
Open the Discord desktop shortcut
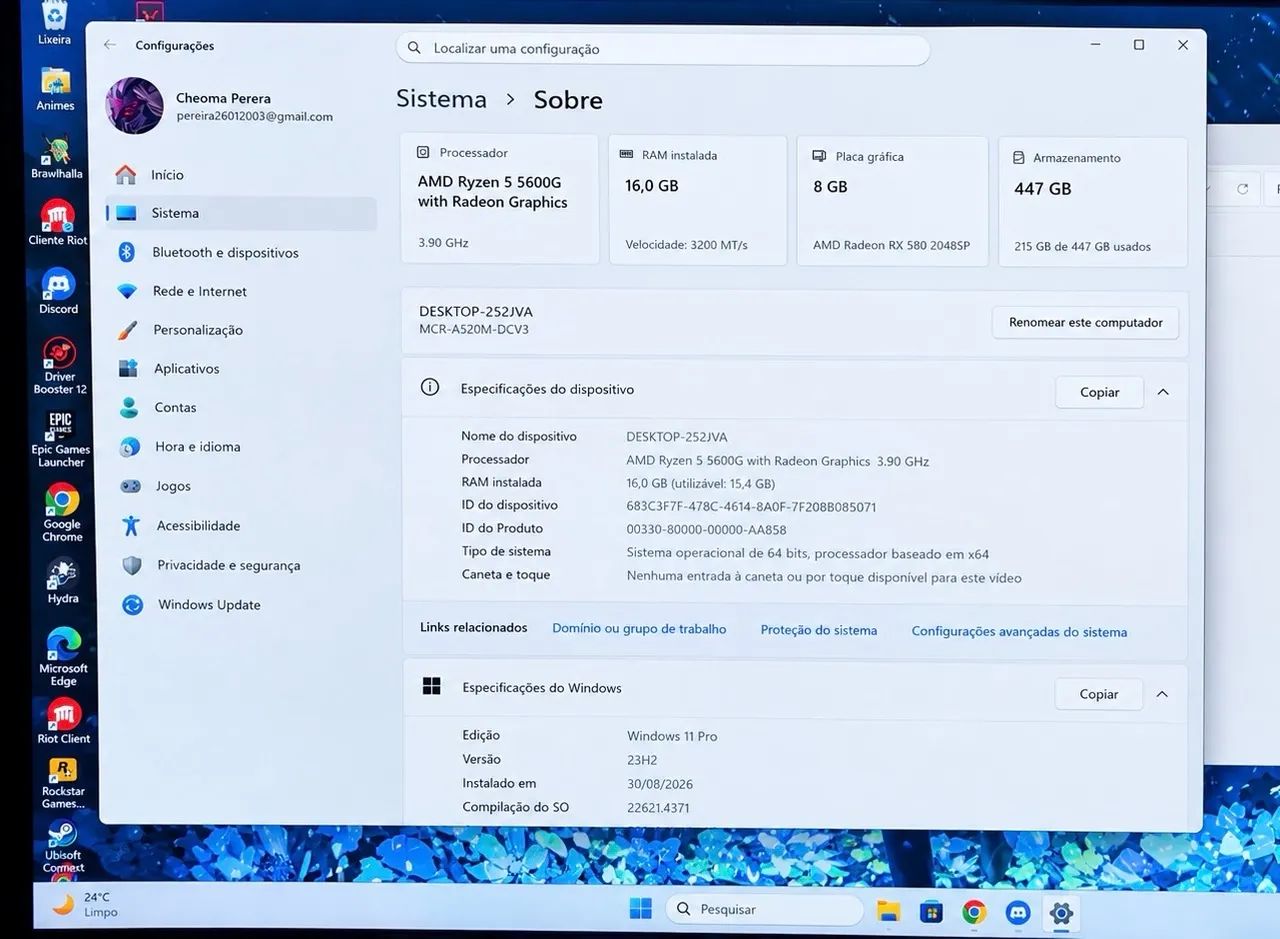tap(58, 291)
